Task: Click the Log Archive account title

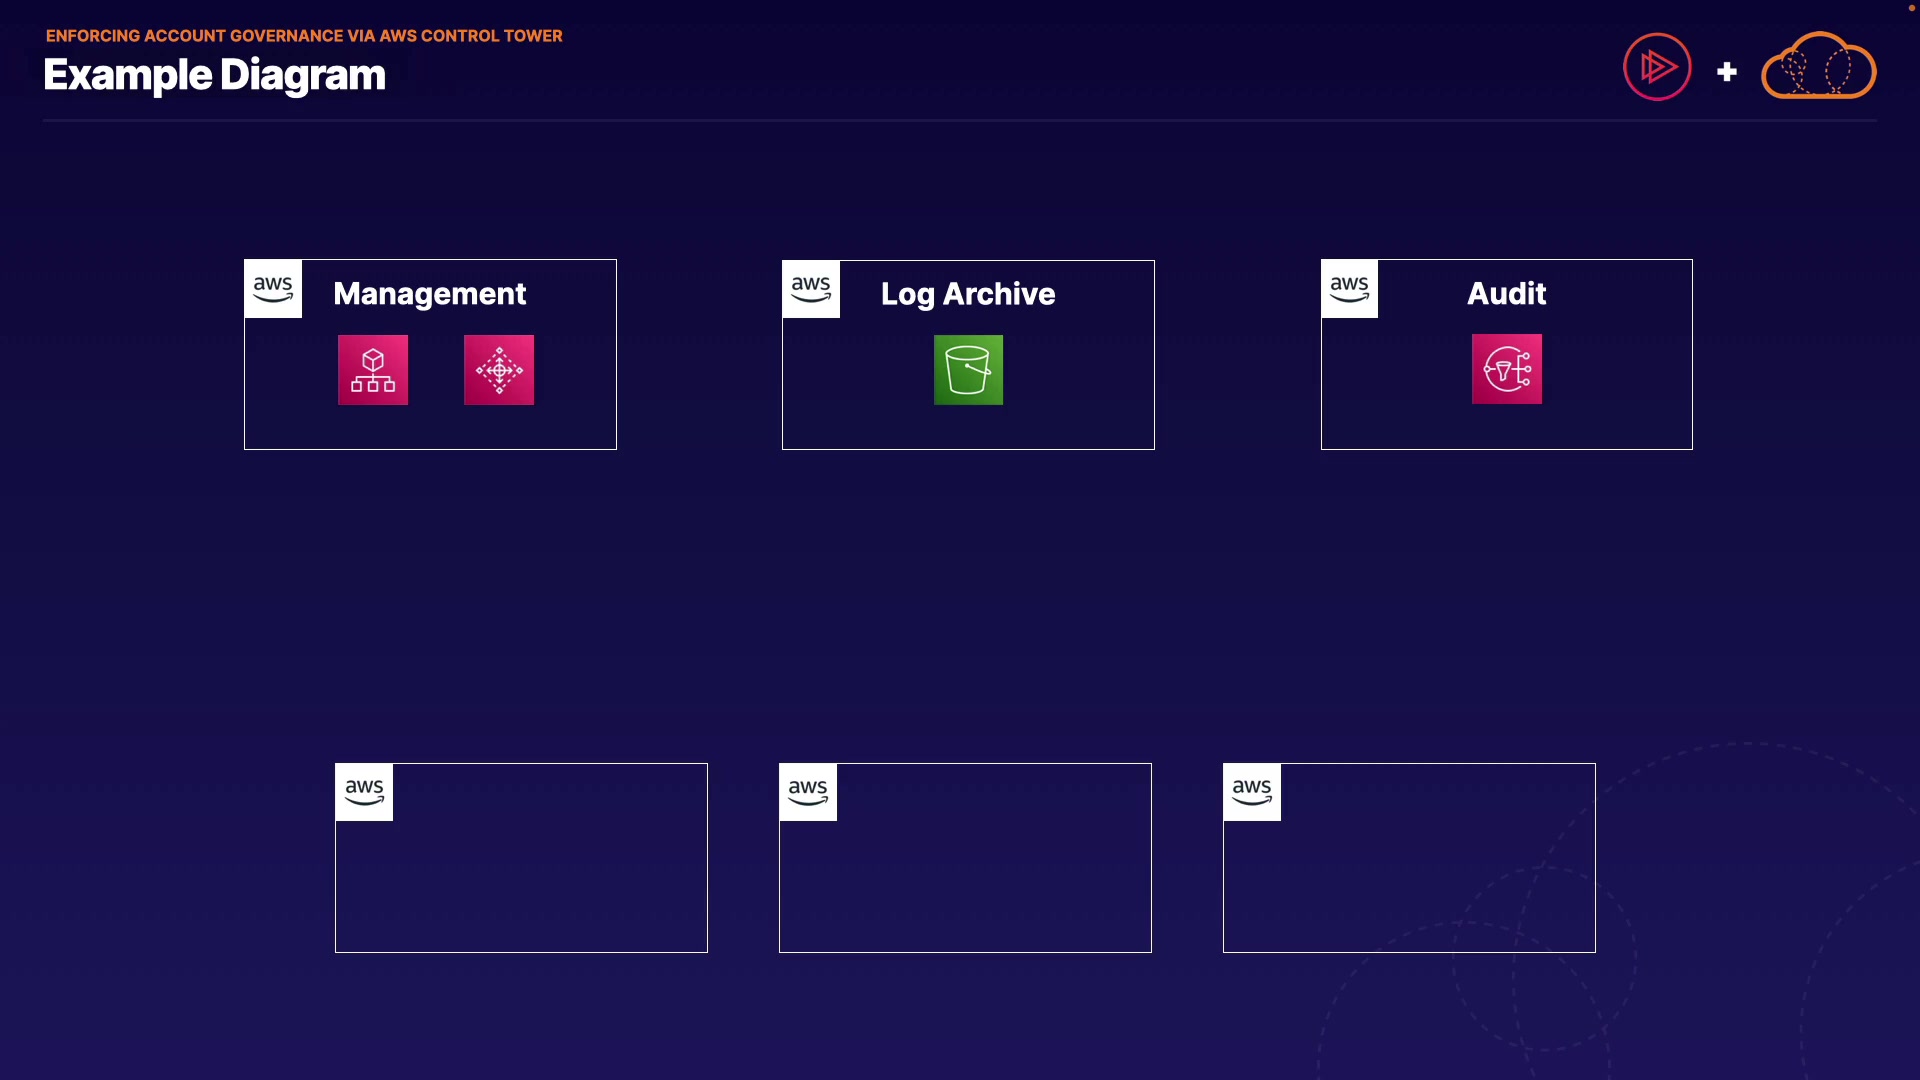Action: 967,294
